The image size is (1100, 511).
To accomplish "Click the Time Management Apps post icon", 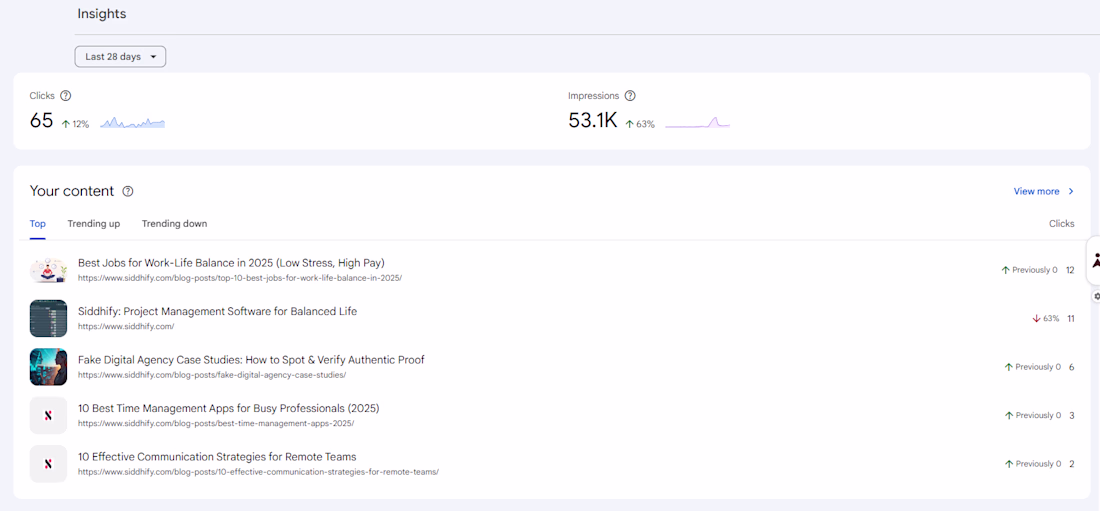I will pos(48,415).
